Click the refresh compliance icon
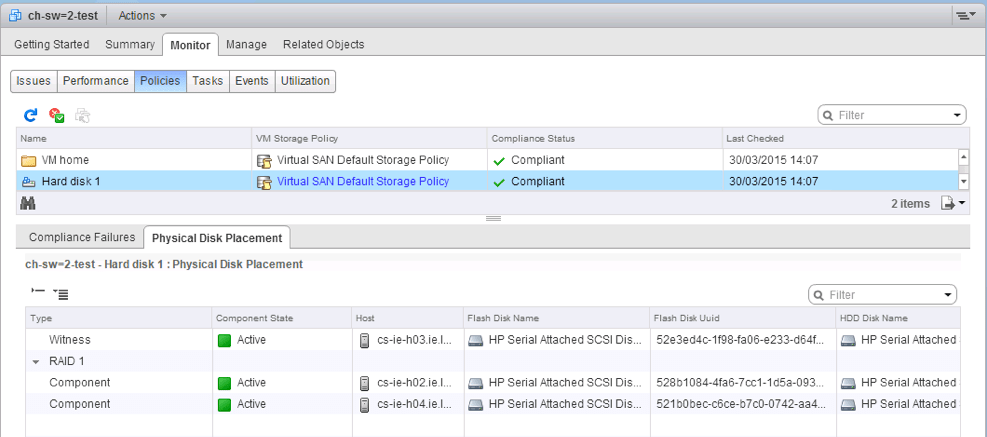The height and width of the screenshot is (437, 987). point(31,116)
